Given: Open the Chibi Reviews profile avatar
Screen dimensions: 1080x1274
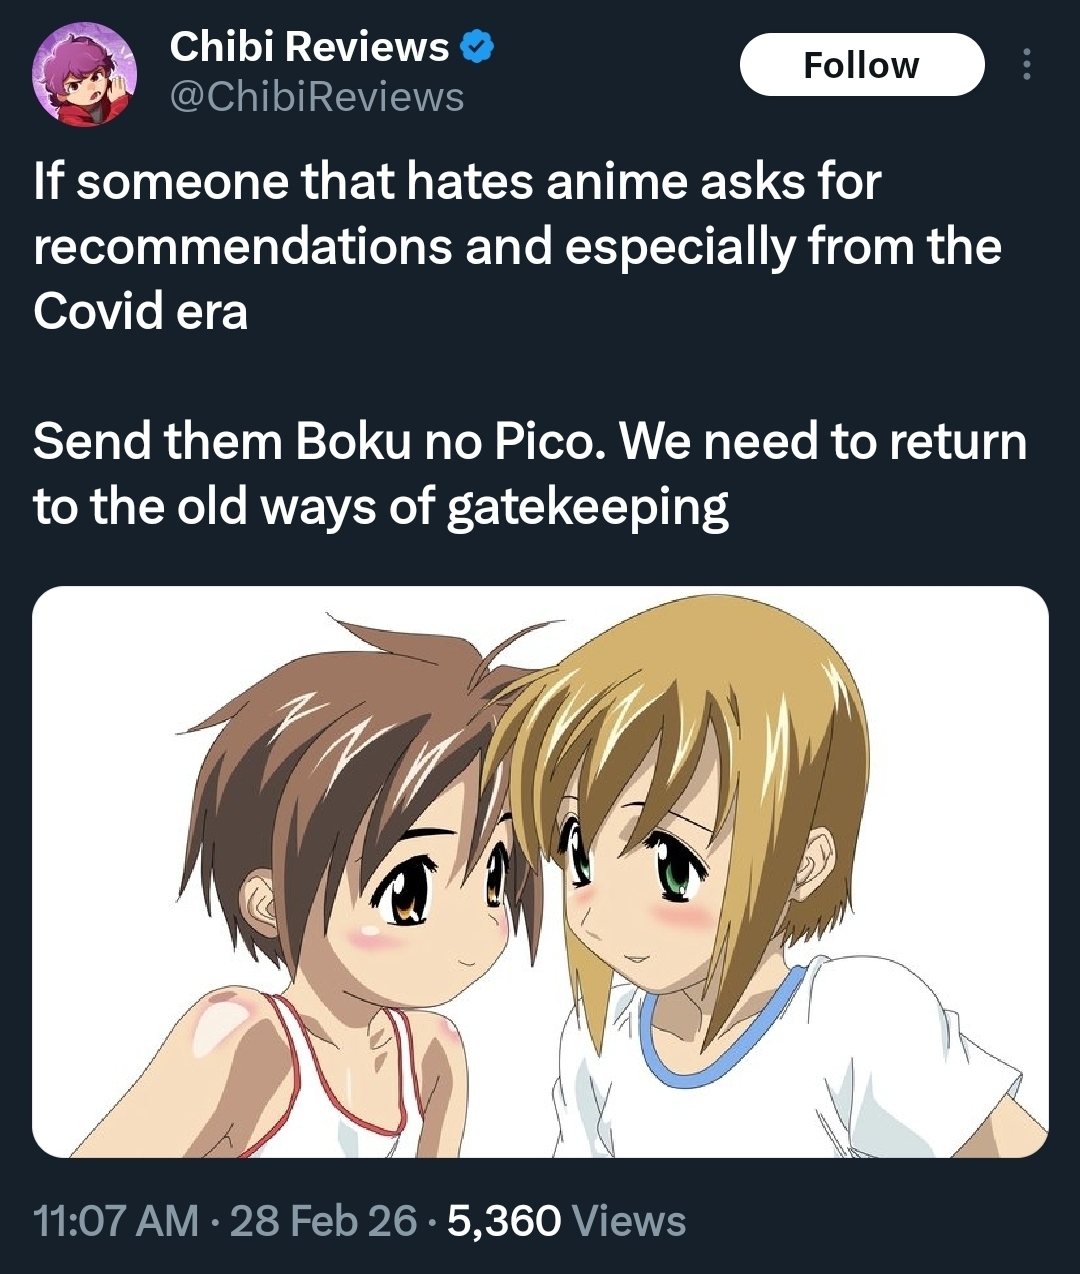Looking at the screenshot, I should click(84, 74).
